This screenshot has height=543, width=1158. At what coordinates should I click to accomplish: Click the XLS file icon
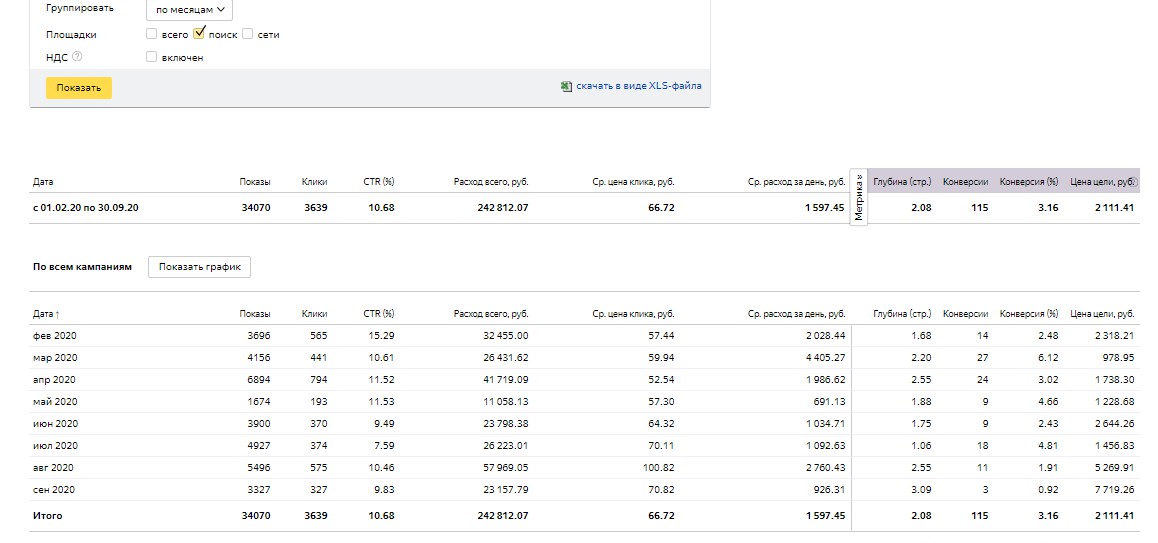pos(567,87)
